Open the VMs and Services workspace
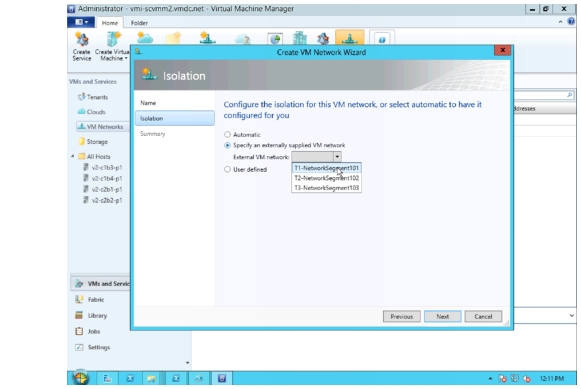 (x=100, y=284)
